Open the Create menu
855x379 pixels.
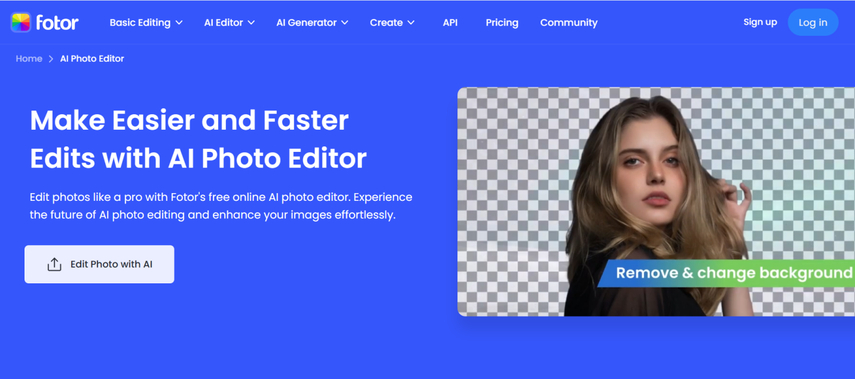(392, 23)
